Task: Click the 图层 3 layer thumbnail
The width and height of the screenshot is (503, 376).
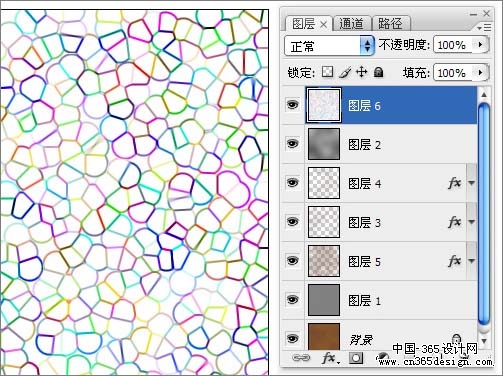Action: pos(324,222)
